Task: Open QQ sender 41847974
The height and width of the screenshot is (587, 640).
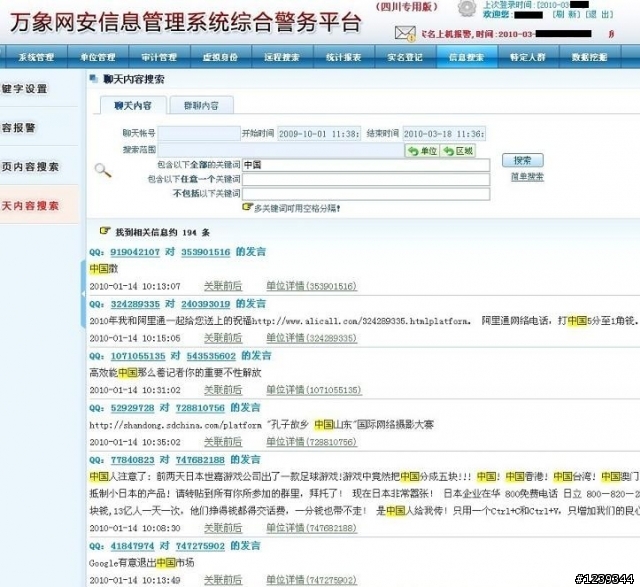Action: point(132,546)
